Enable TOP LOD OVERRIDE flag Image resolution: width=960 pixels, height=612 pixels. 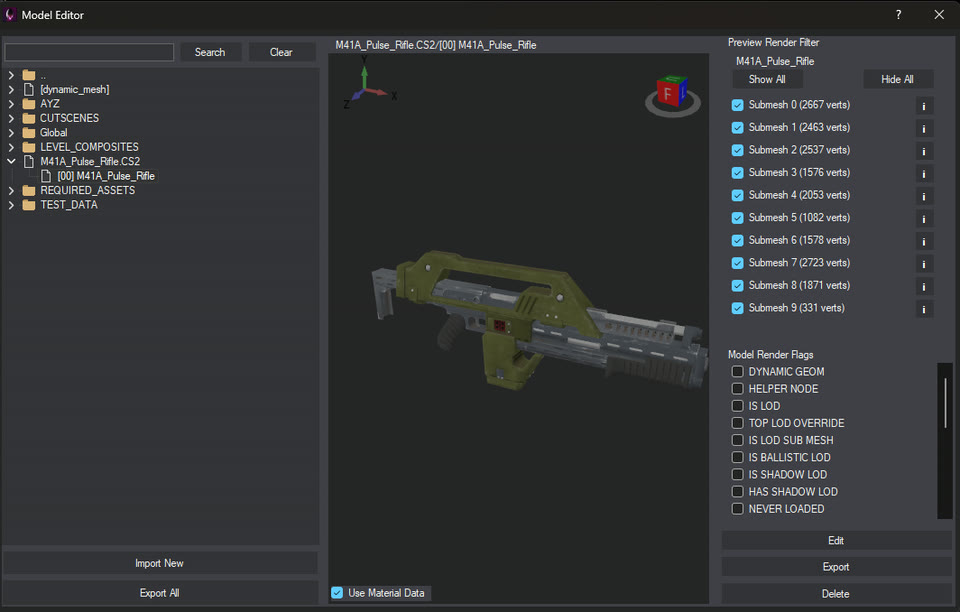pos(738,423)
